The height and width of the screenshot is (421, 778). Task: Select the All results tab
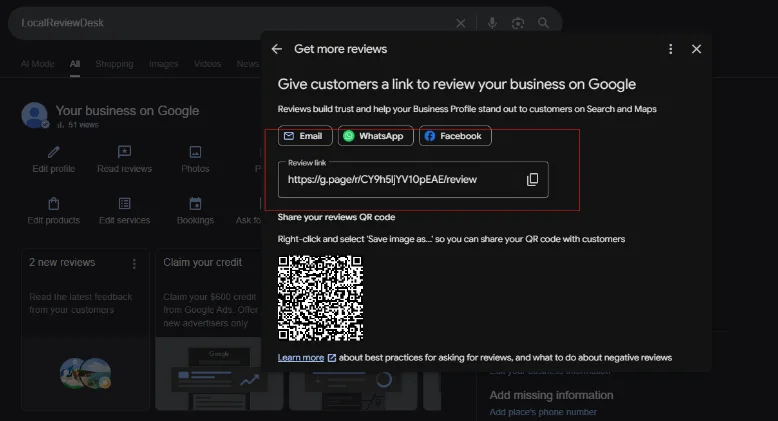coord(75,64)
